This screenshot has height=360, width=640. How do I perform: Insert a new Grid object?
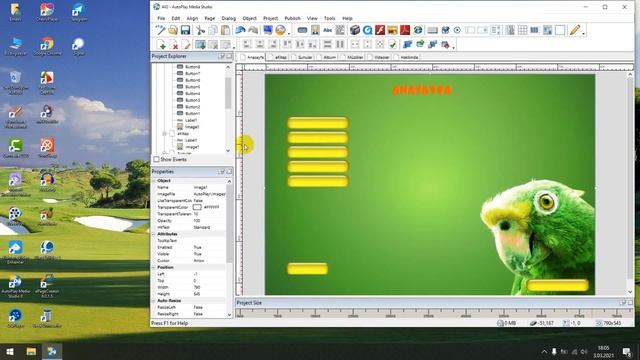pos(522,30)
